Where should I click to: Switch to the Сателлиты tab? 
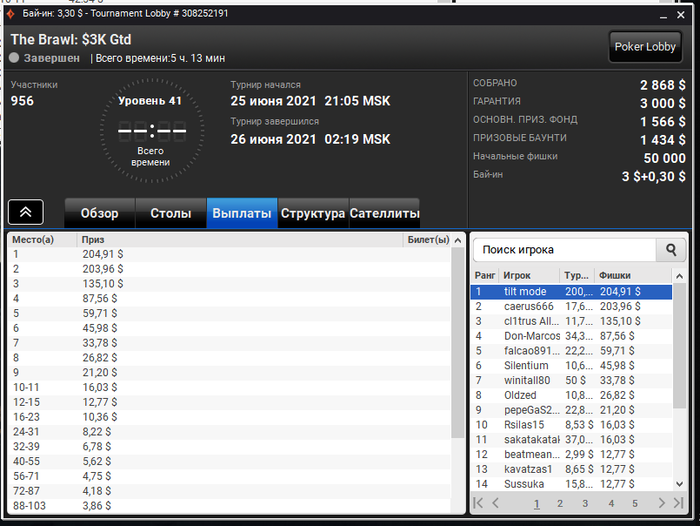click(x=384, y=213)
